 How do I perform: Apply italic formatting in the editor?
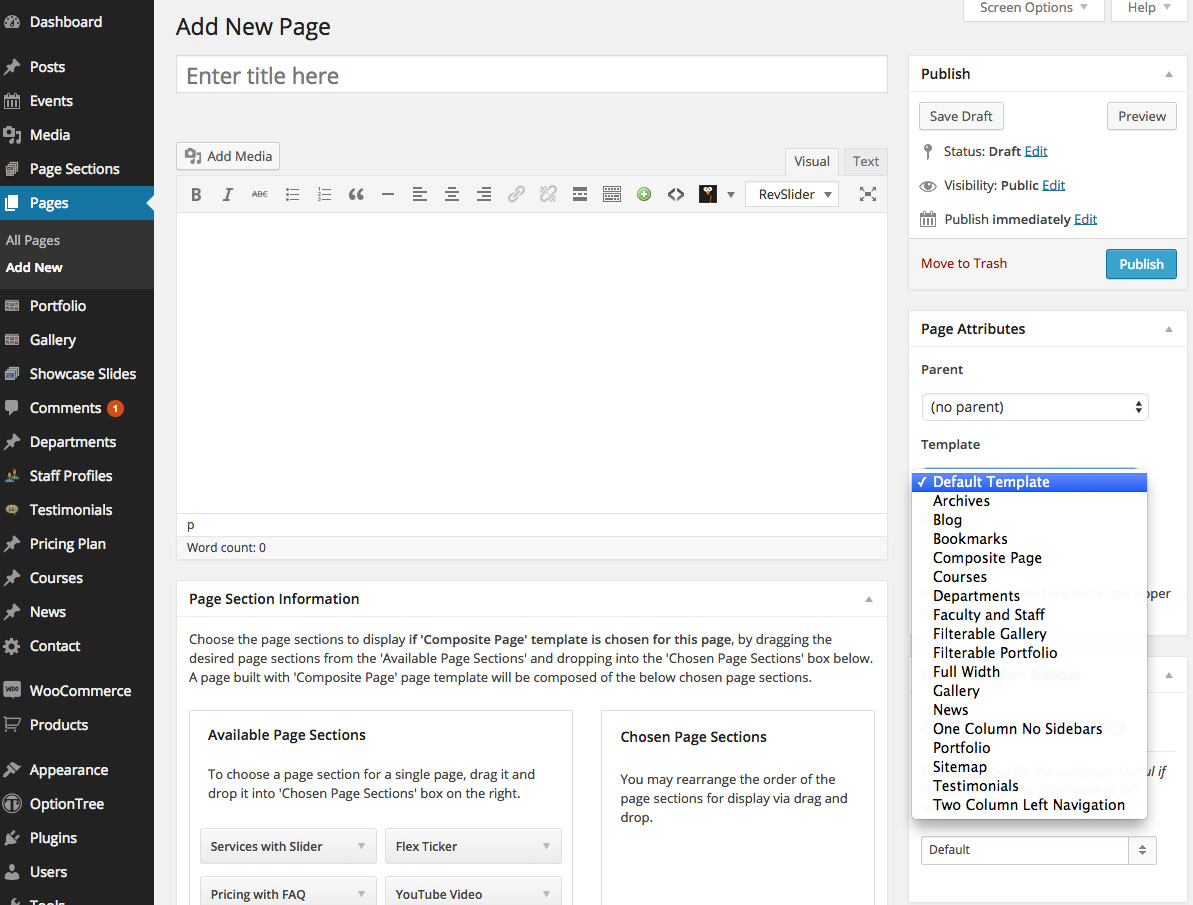(x=228, y=193)
